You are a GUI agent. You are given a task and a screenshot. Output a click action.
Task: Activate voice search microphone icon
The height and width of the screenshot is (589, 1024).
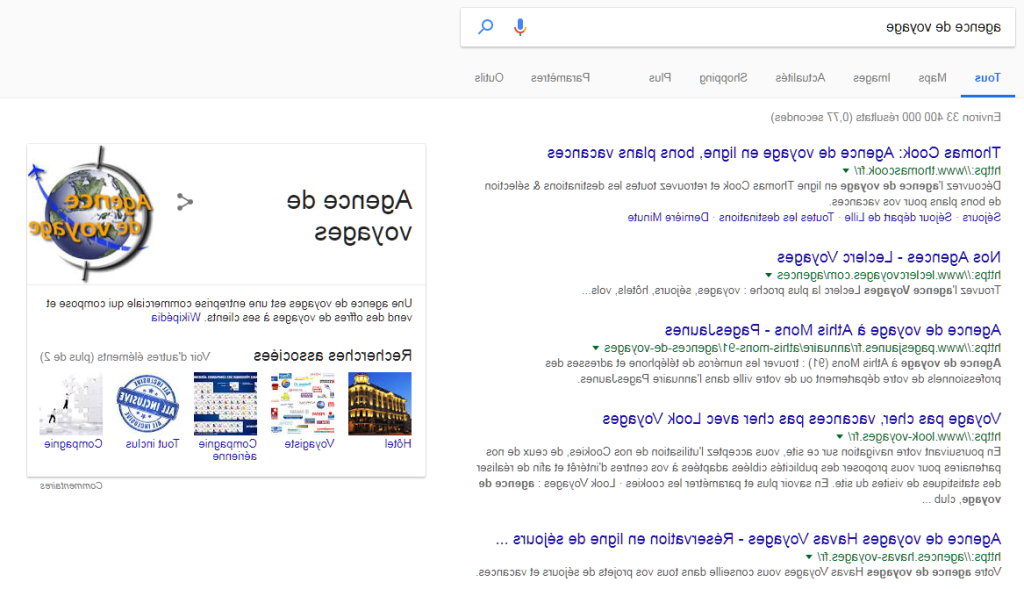pos(520,27)
